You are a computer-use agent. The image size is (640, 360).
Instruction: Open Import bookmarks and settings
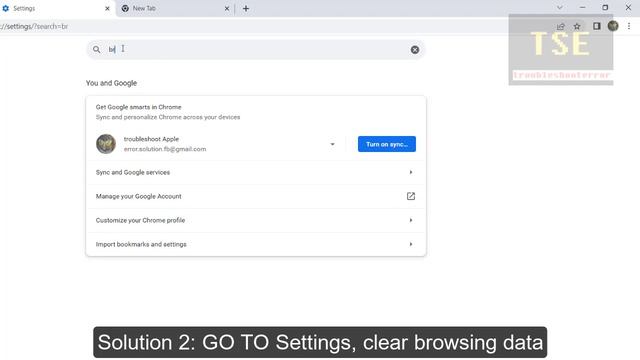[256, 244]
